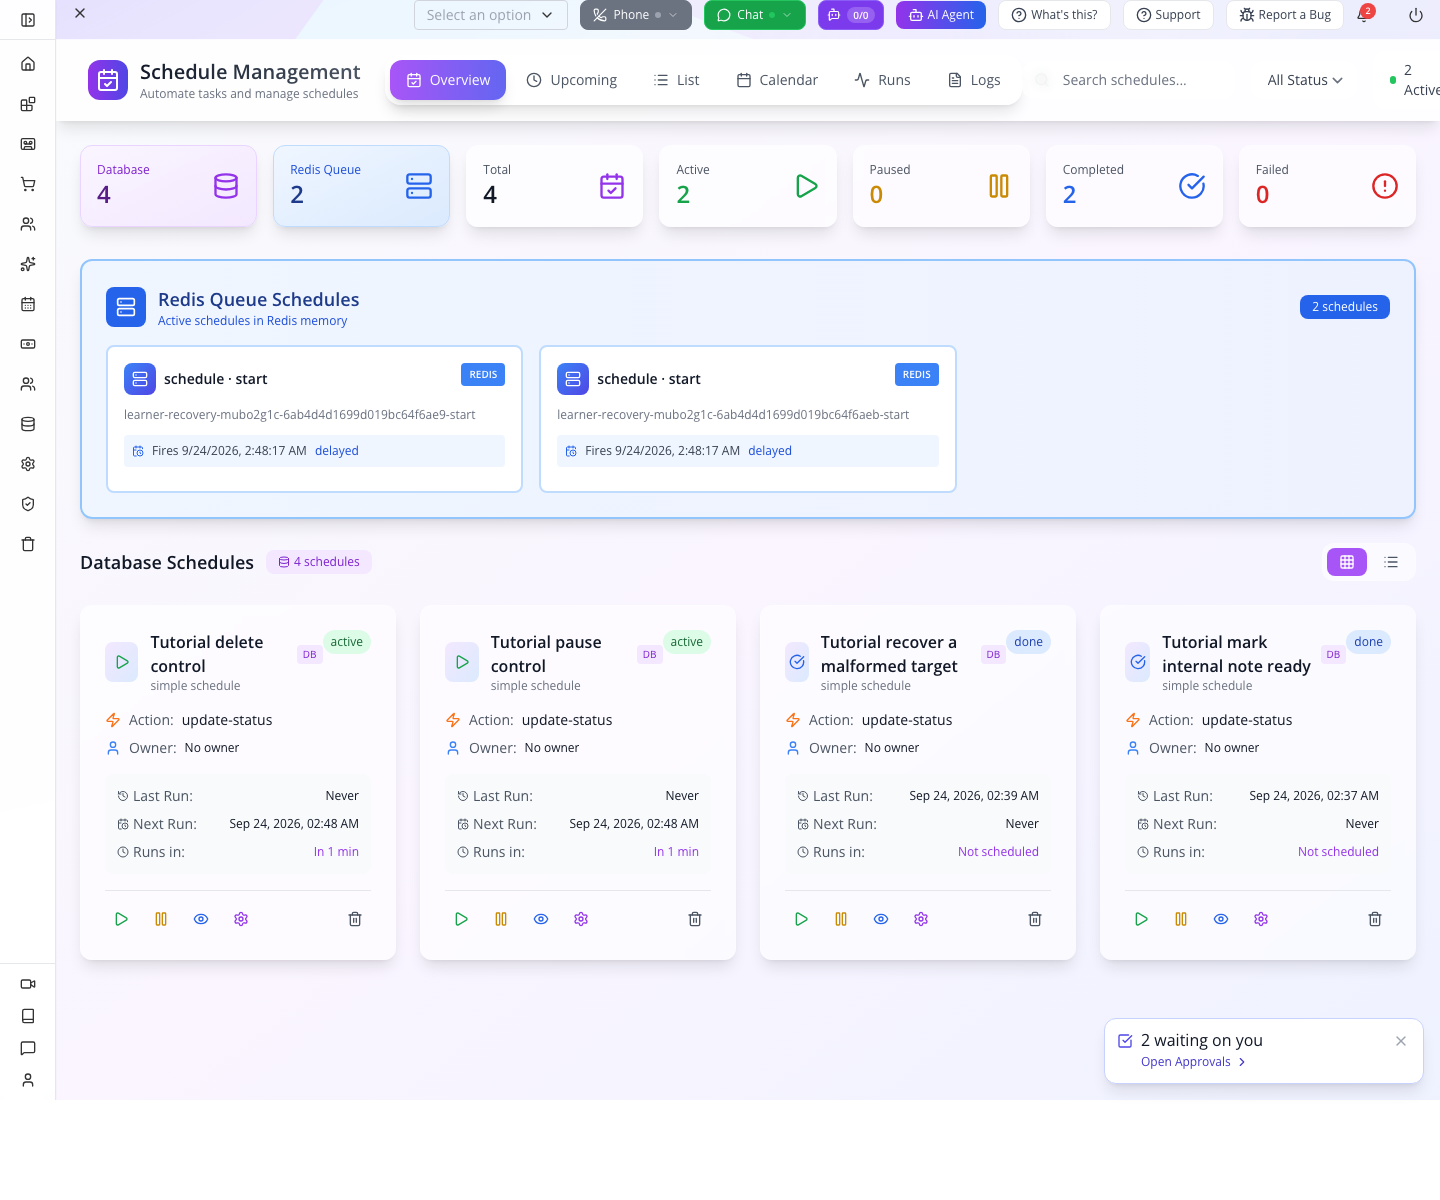Select the Redis Queue stat card
Viewport: 1440px width, 1200px height.
coord(361,186)
